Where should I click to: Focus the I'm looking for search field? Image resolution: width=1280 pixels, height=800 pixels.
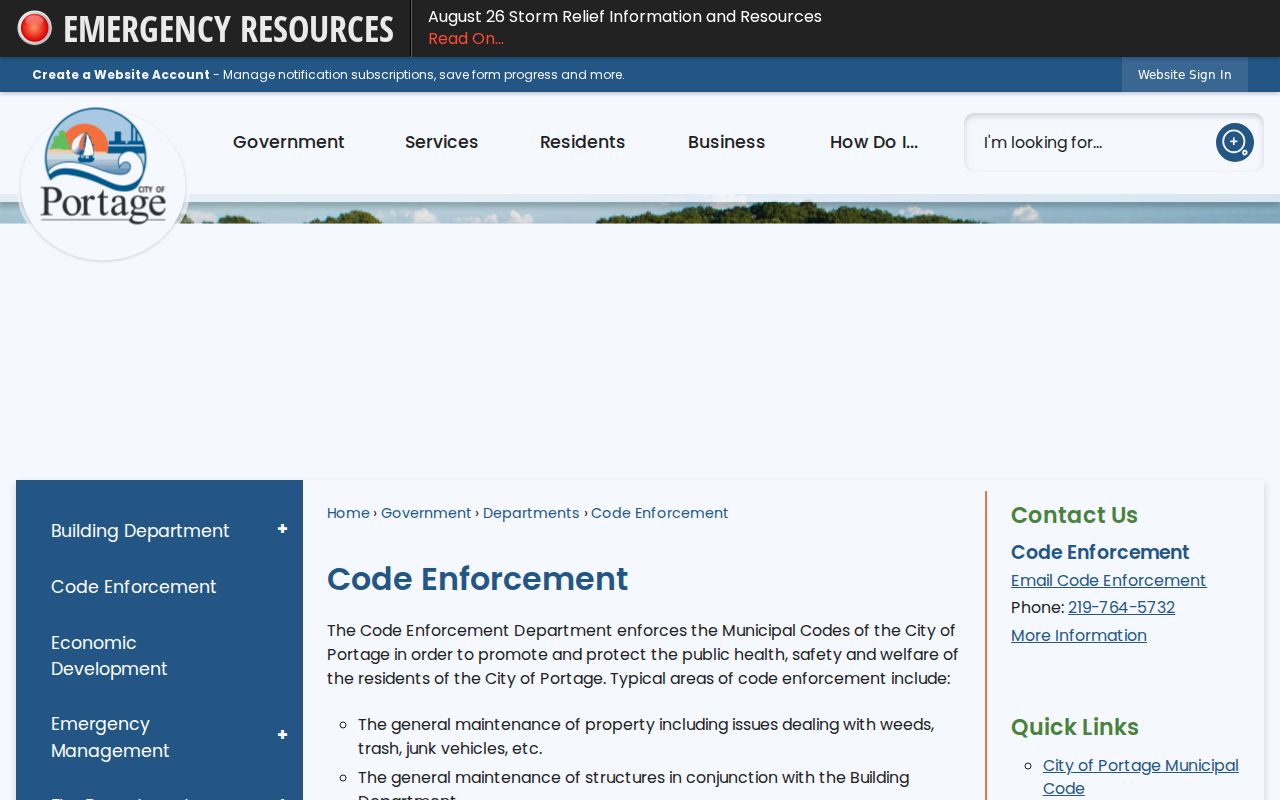[x=1090, y=142]
